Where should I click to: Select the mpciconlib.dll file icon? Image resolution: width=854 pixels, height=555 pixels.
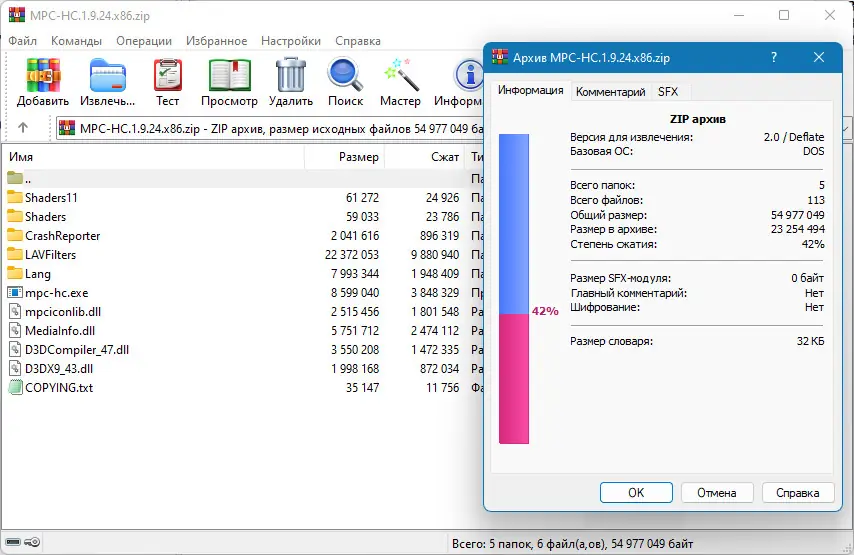click(15, 312)
